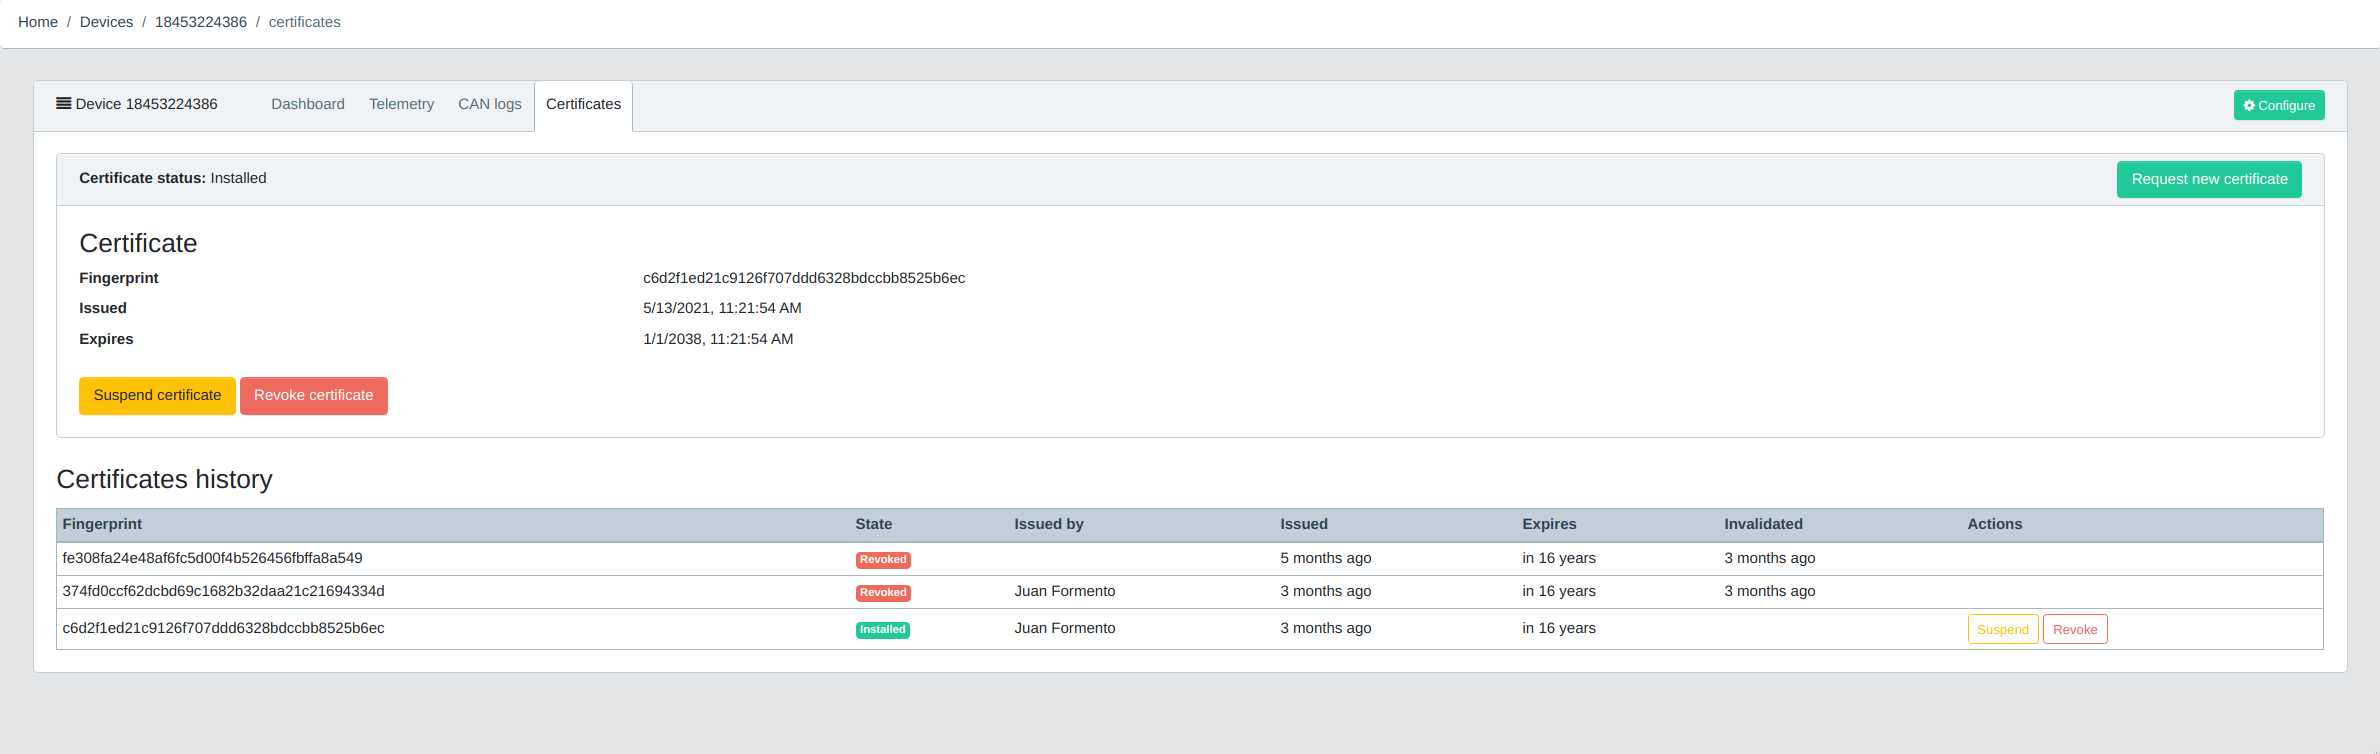Image resolution: width=2380 pixels, height=754 pixels.
Task: Open Devices breadcrumb link
Action: [x=106, y=22]
